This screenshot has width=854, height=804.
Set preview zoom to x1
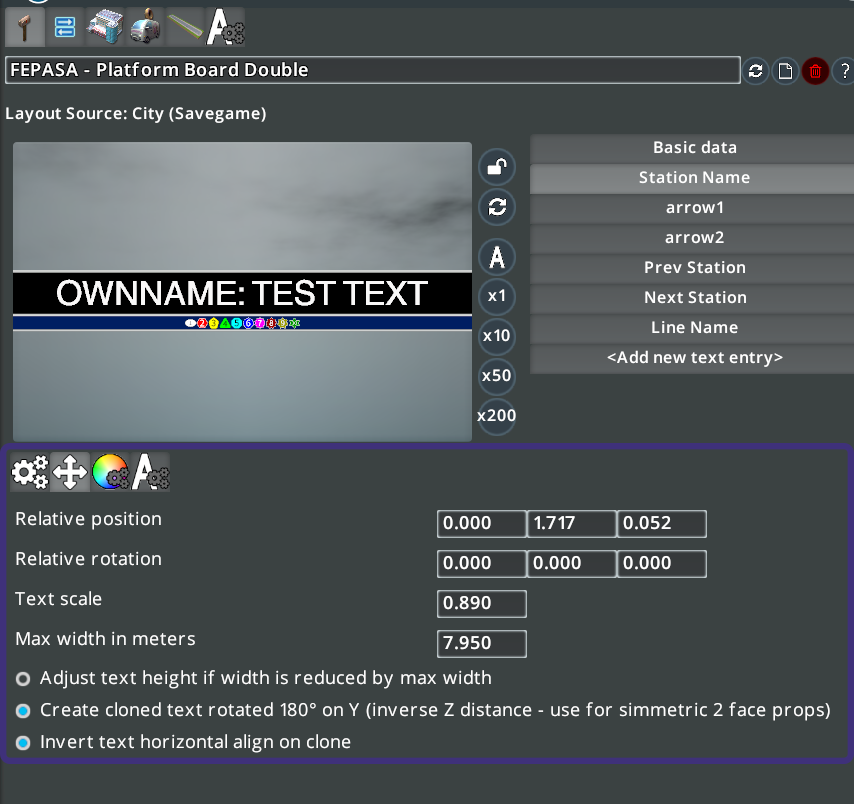[497, 296]
